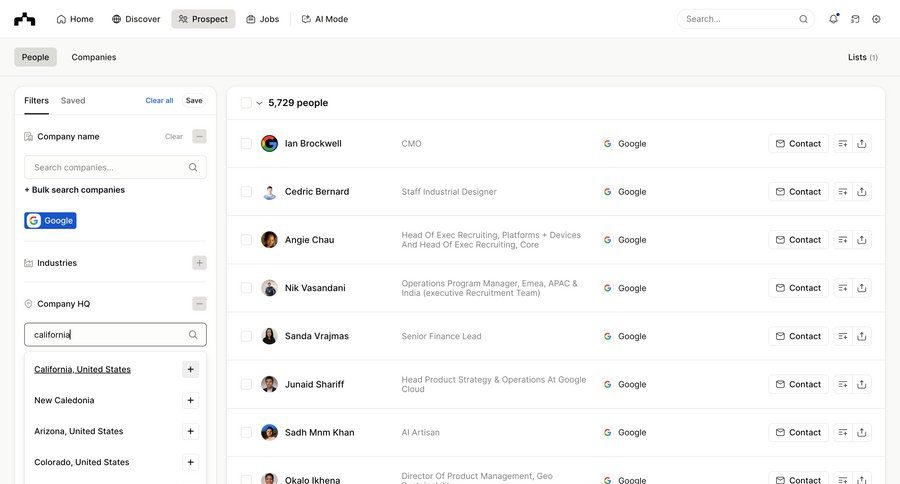Collapse the Company name filter section
This screenshot has height=484, width=900.
199,137
